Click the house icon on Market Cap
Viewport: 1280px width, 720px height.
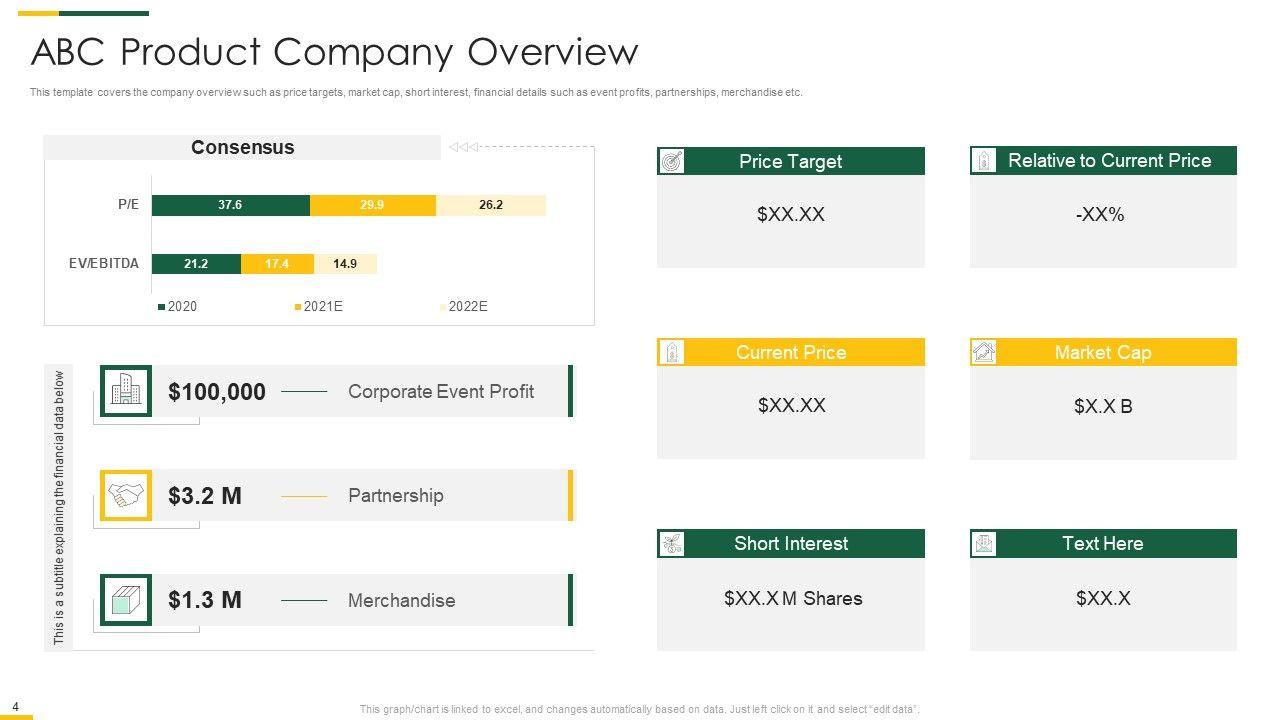[985, 352]
